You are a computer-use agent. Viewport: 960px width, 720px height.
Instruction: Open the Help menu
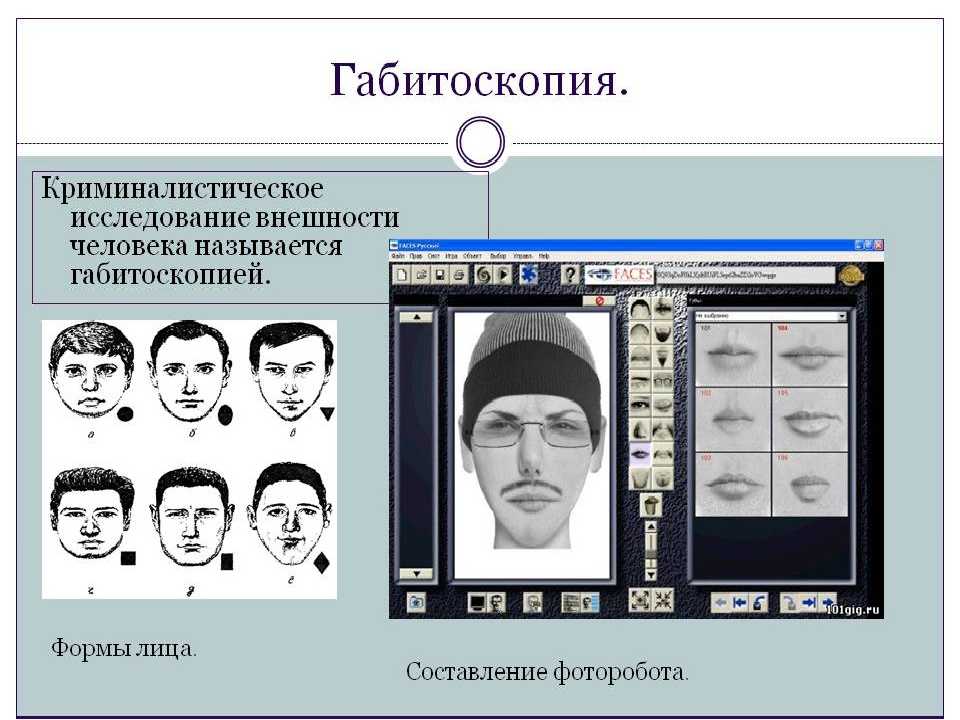[x=544, y=256]
